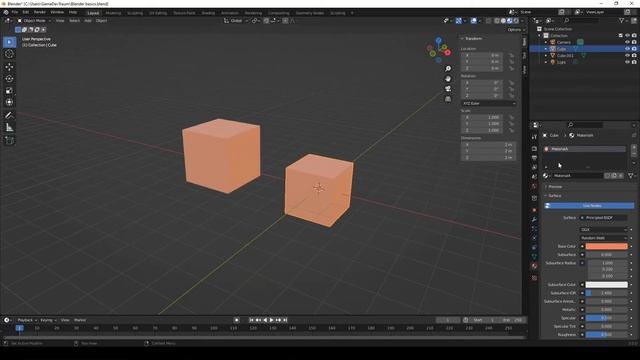Open the Object Mode dropdown
The width and height of the screenshot is (640, 360).
[34, 20]
